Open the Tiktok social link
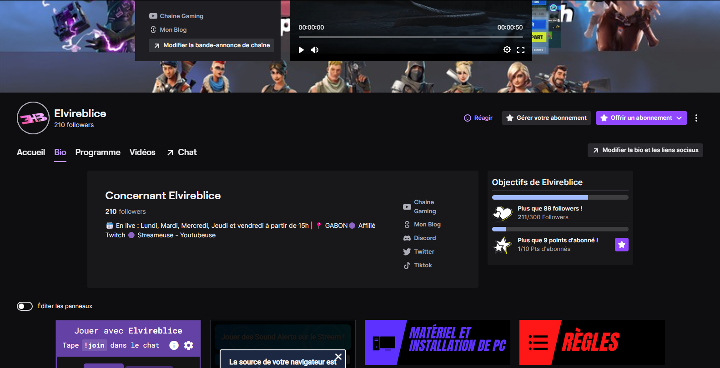 coord(418,265)
